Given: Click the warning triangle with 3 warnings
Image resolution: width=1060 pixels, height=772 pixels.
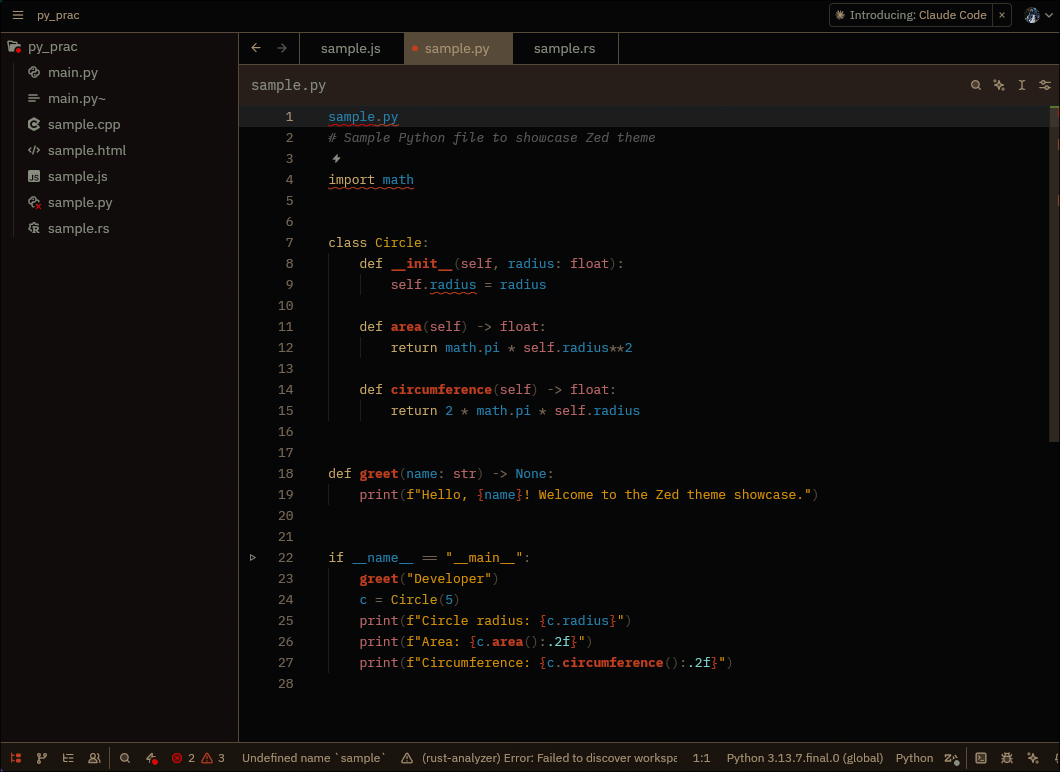Looking at the screenshot, I should tap(213, 758).
